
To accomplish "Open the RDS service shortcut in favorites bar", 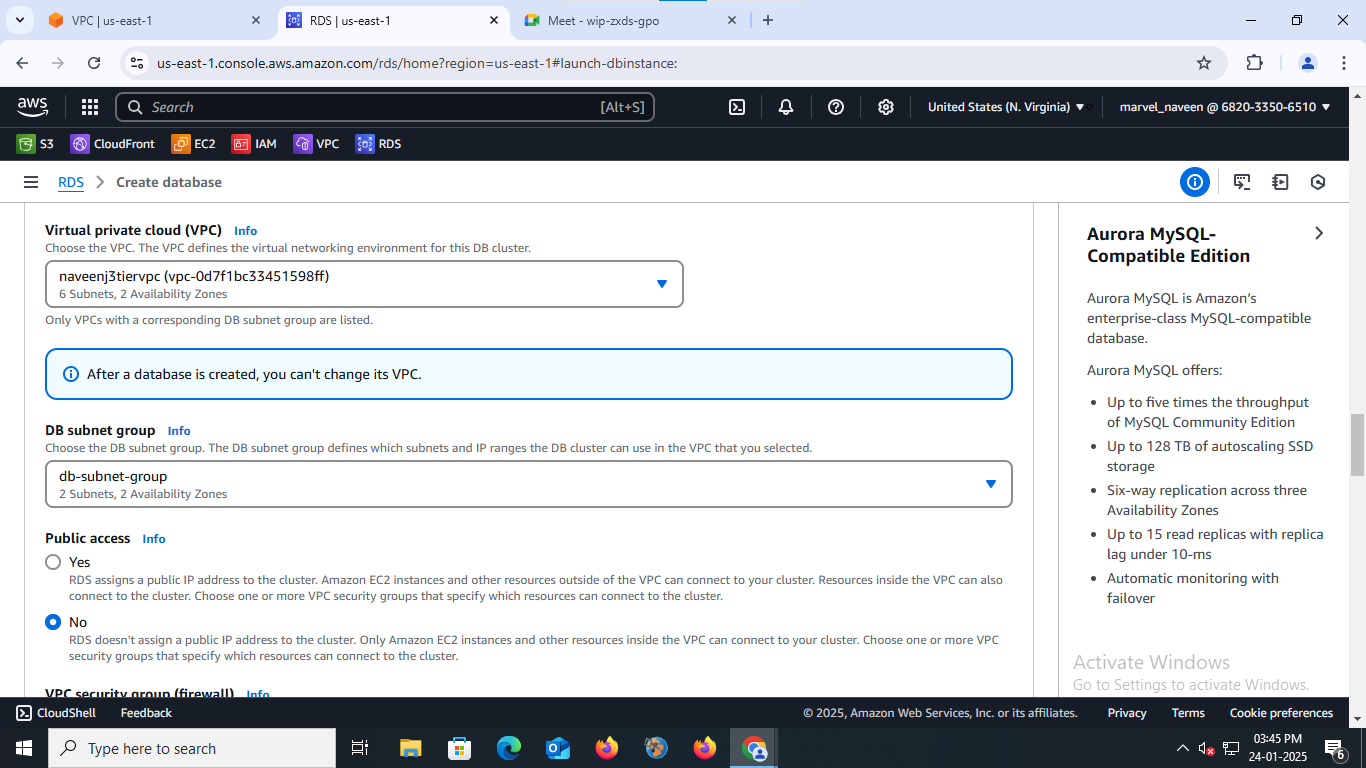I will pos(378,144).
